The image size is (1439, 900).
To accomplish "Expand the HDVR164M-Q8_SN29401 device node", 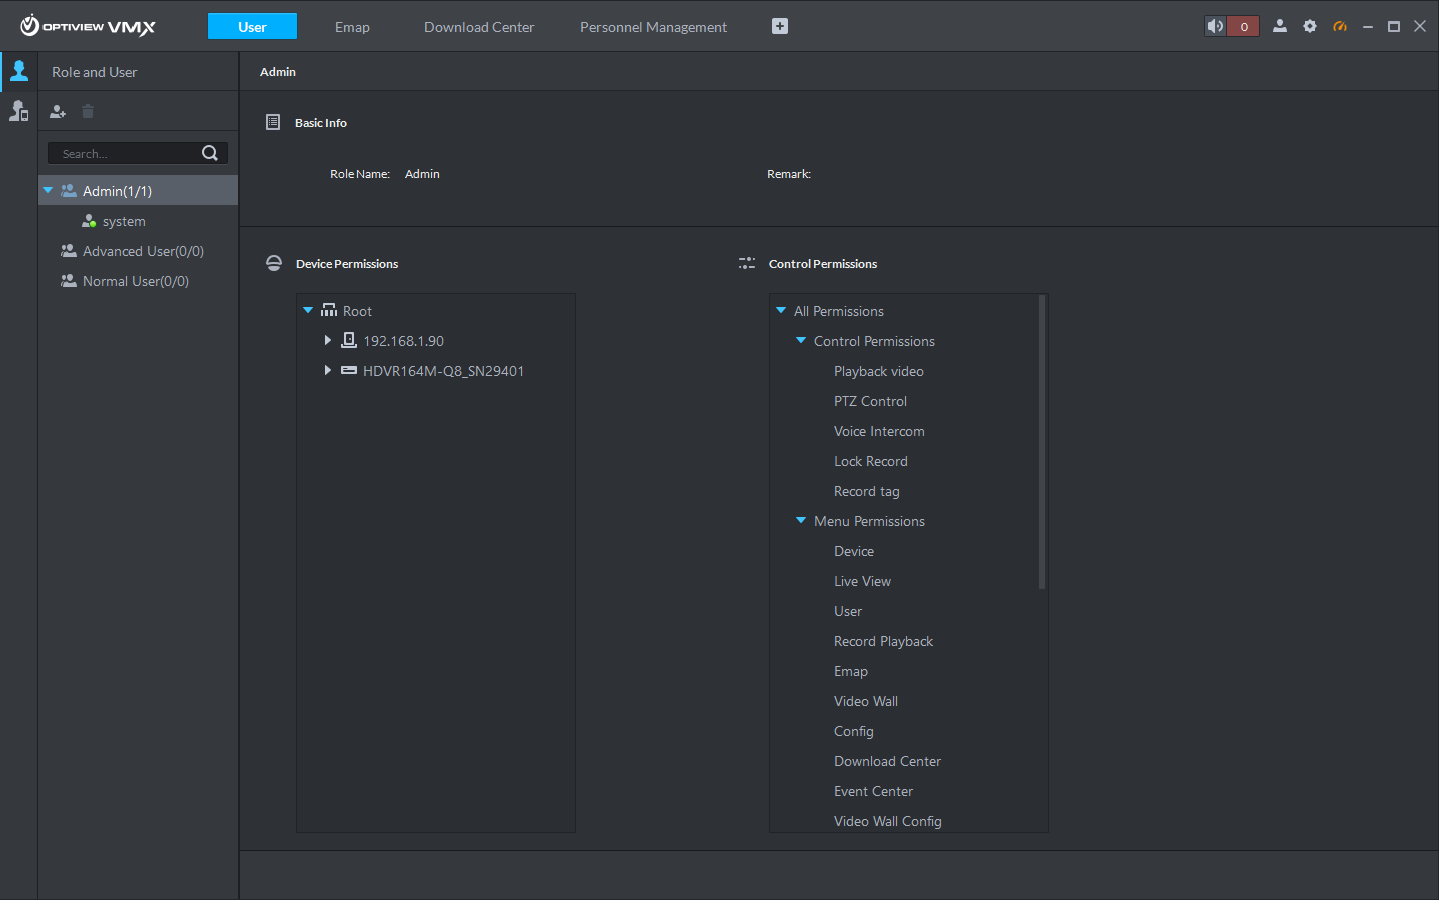I will pyautogui.click(x=328, y=370).
